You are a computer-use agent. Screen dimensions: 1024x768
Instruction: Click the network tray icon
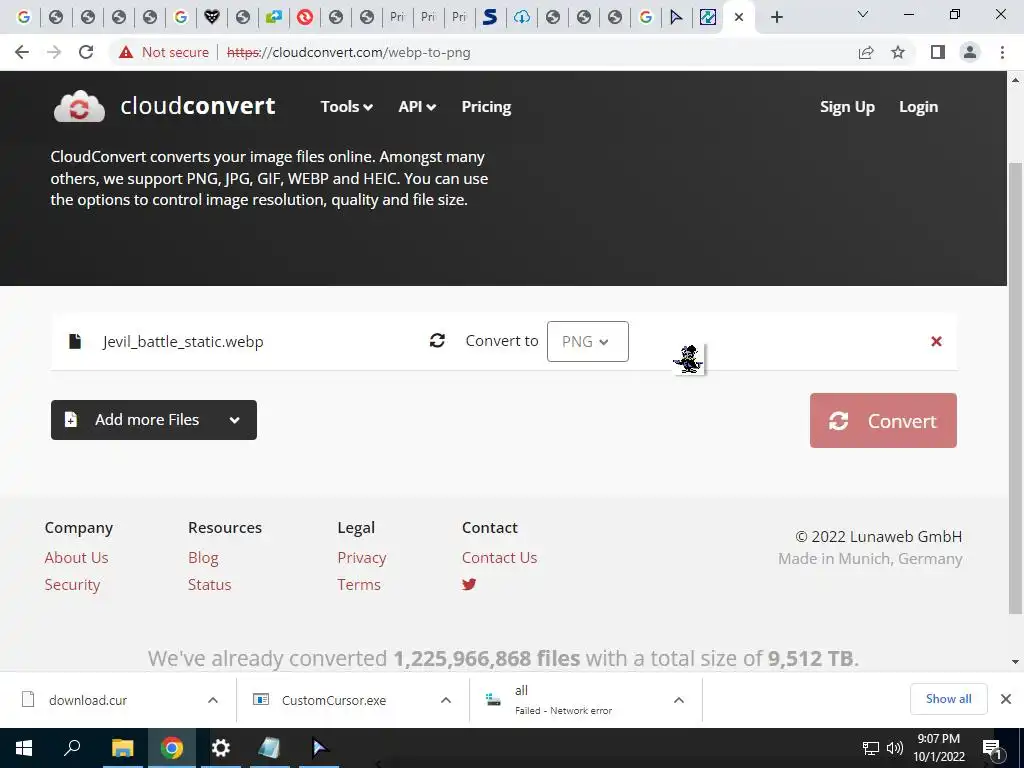pos(871,748)
